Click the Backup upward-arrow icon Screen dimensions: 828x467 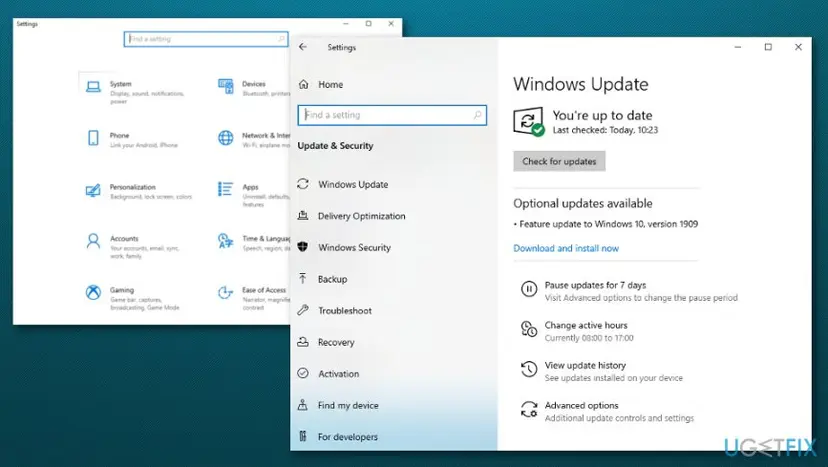[303, 278]
